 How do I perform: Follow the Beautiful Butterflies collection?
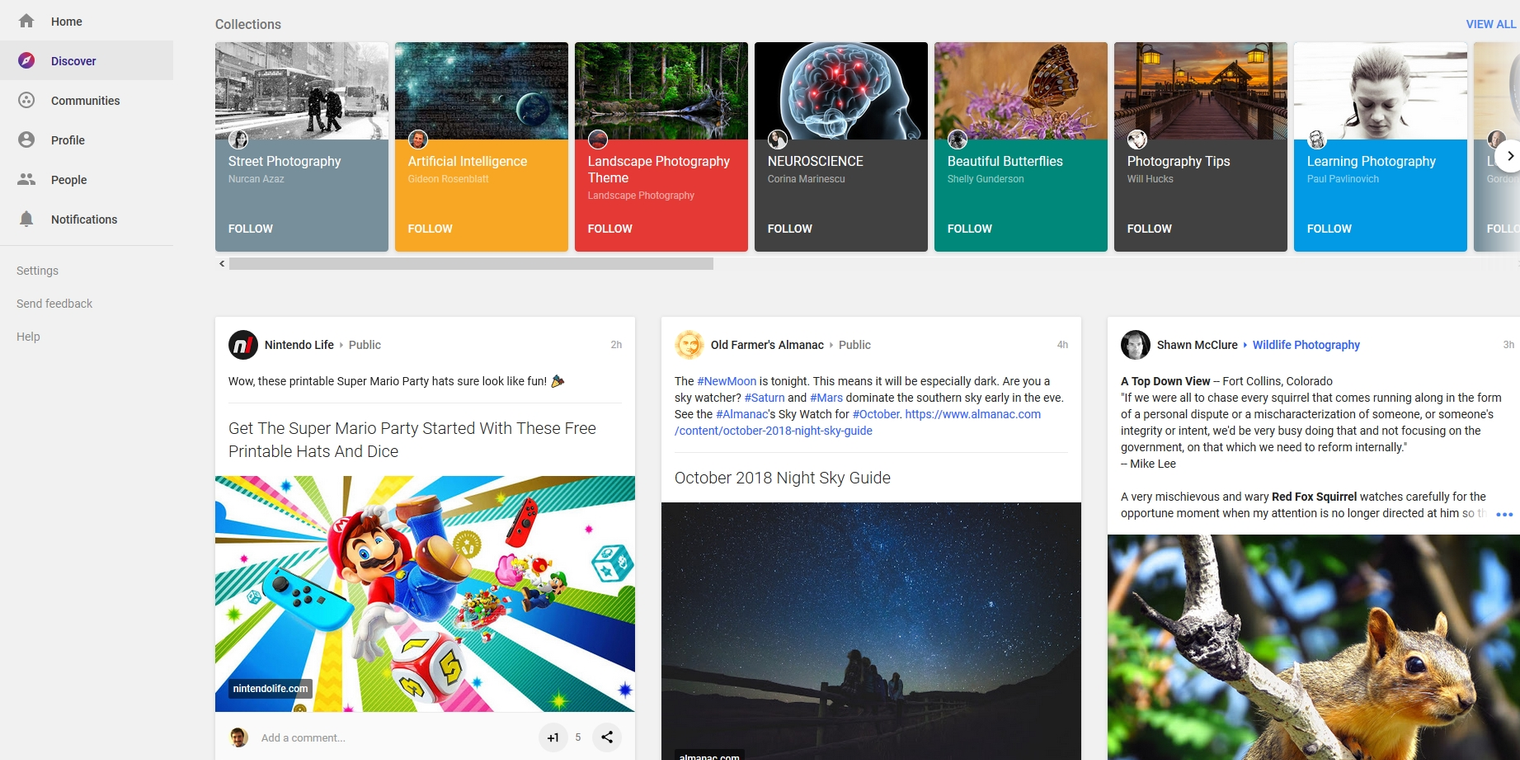(970, 229)
